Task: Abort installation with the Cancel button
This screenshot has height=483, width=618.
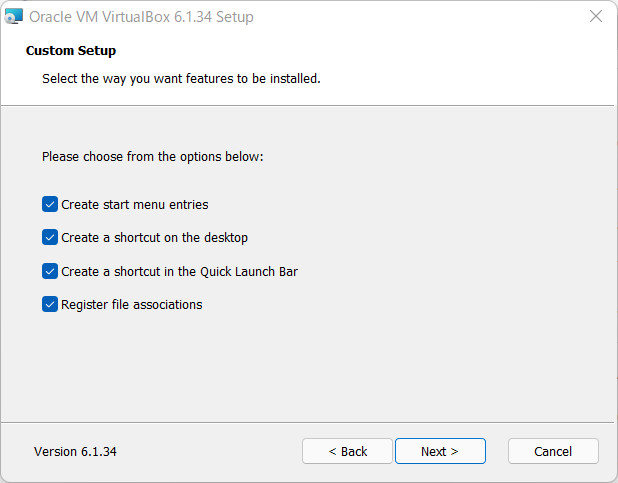Action: pos(553,451)
